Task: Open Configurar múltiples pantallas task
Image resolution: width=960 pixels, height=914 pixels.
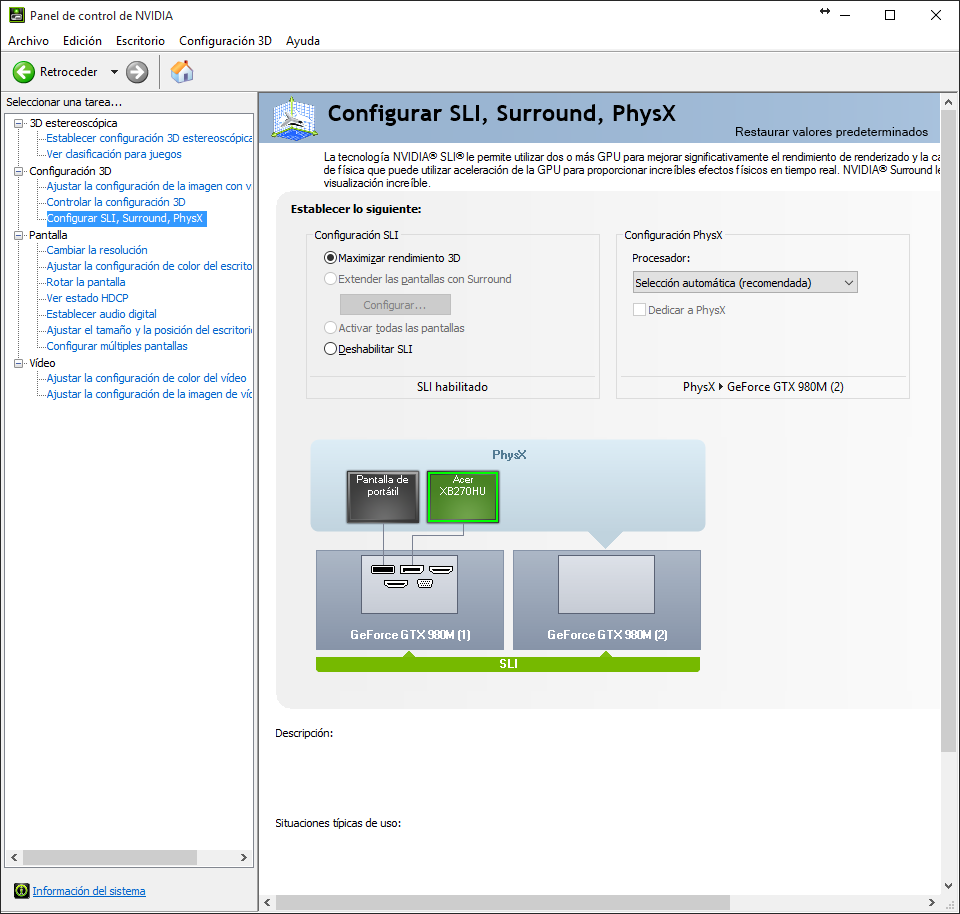Action: 117,346
